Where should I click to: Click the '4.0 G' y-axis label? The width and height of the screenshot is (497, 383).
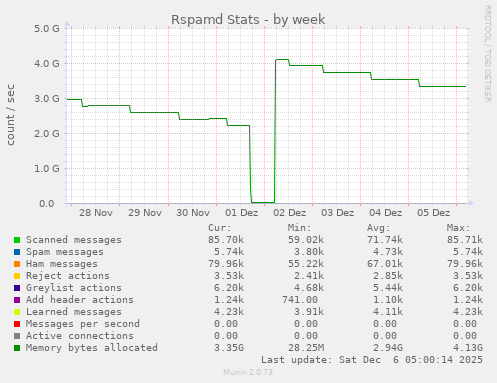click(x=47, y=63)
